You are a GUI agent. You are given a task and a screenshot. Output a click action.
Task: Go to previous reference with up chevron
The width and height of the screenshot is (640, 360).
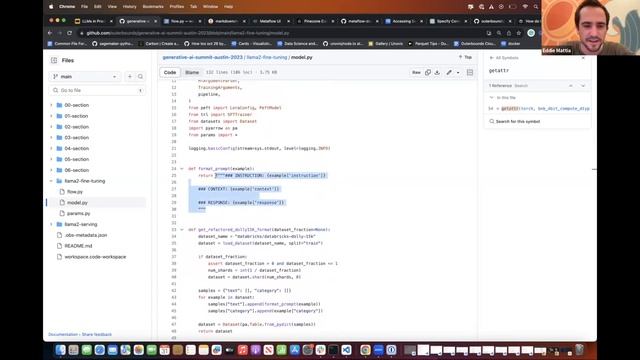pos(571,86)
